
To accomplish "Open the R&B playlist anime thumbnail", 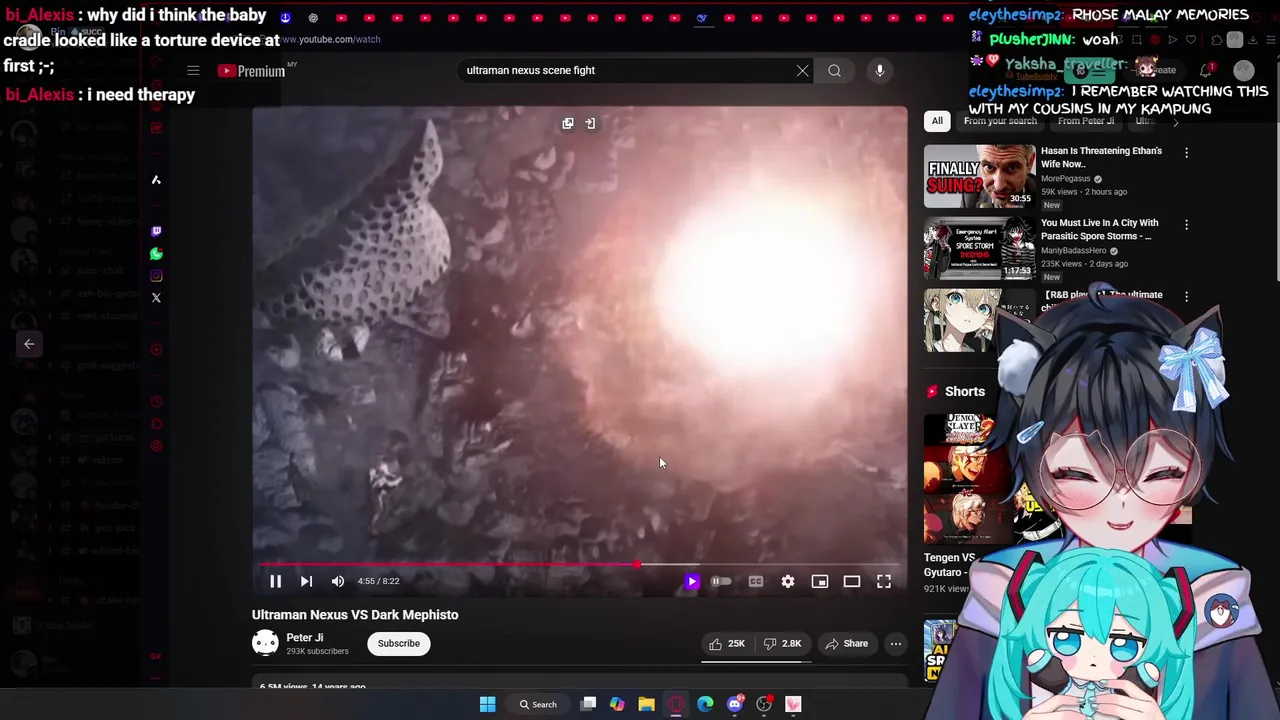I will pos(964,320).
